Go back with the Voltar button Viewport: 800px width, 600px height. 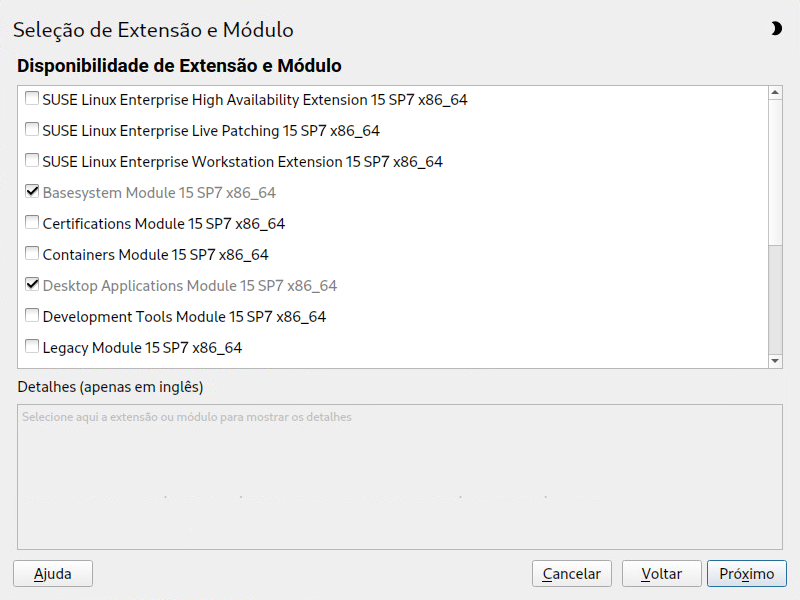[x=661, y=574]
